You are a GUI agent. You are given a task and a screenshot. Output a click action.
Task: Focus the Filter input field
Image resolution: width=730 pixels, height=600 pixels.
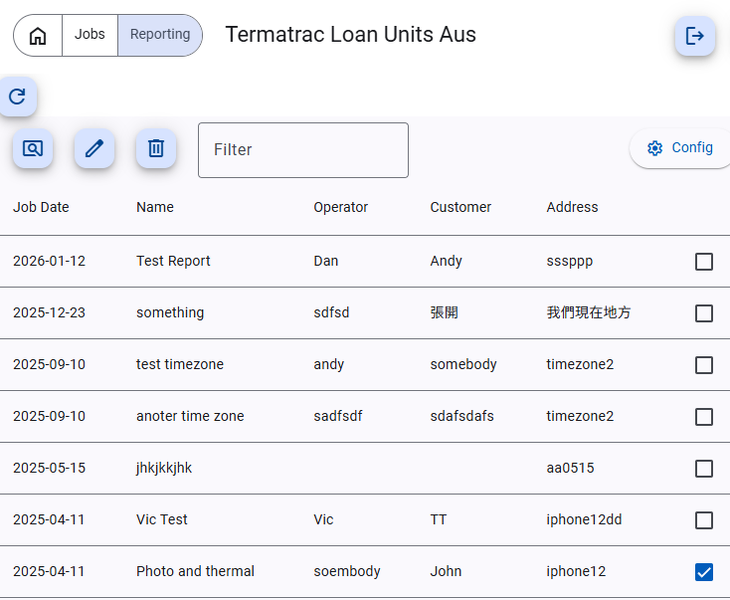(x=303, y=150)
